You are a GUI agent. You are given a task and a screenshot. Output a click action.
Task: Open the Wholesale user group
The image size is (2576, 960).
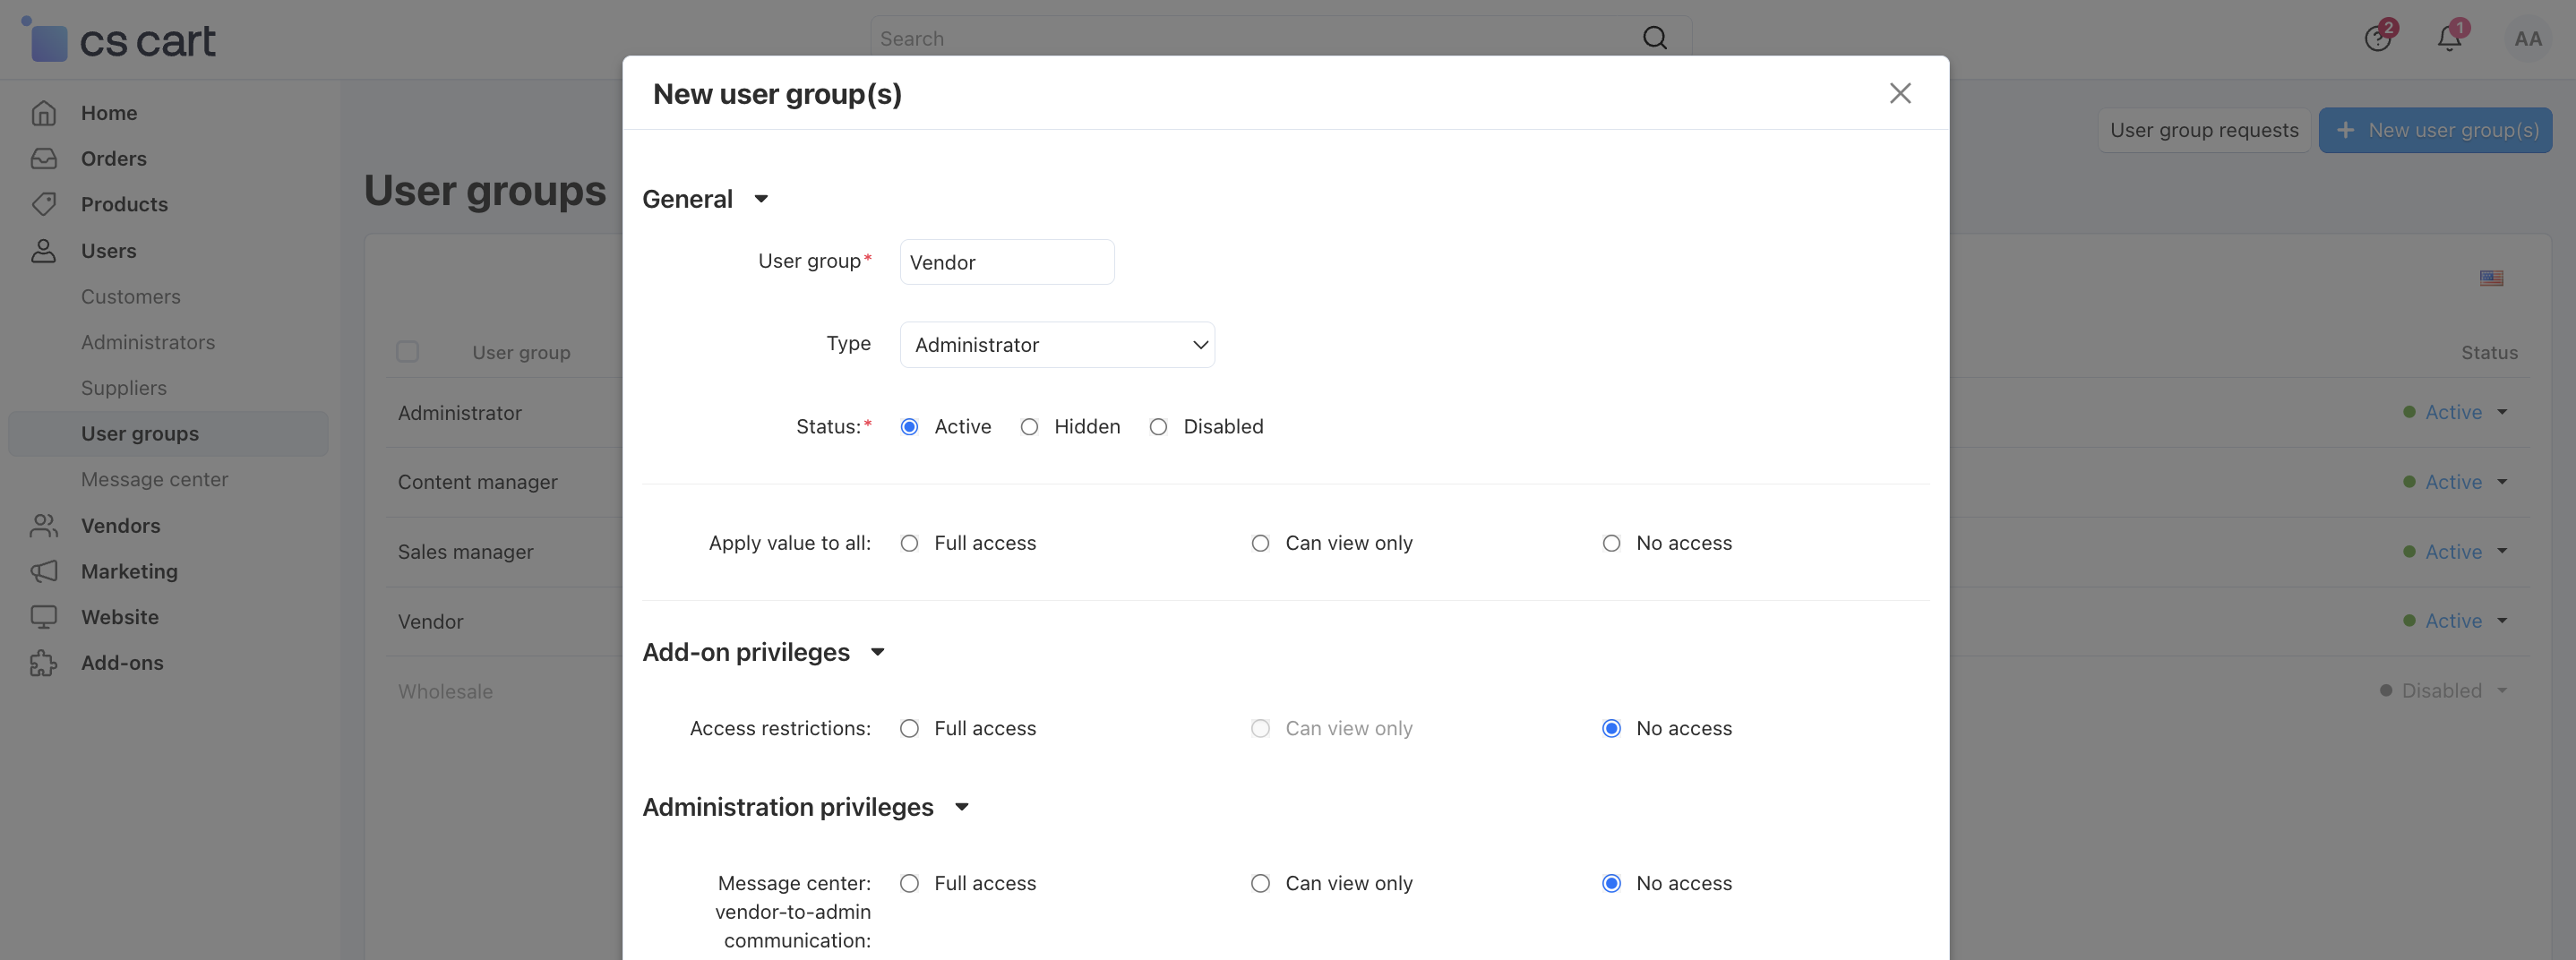pyautogui.click(x=445, y=691)
